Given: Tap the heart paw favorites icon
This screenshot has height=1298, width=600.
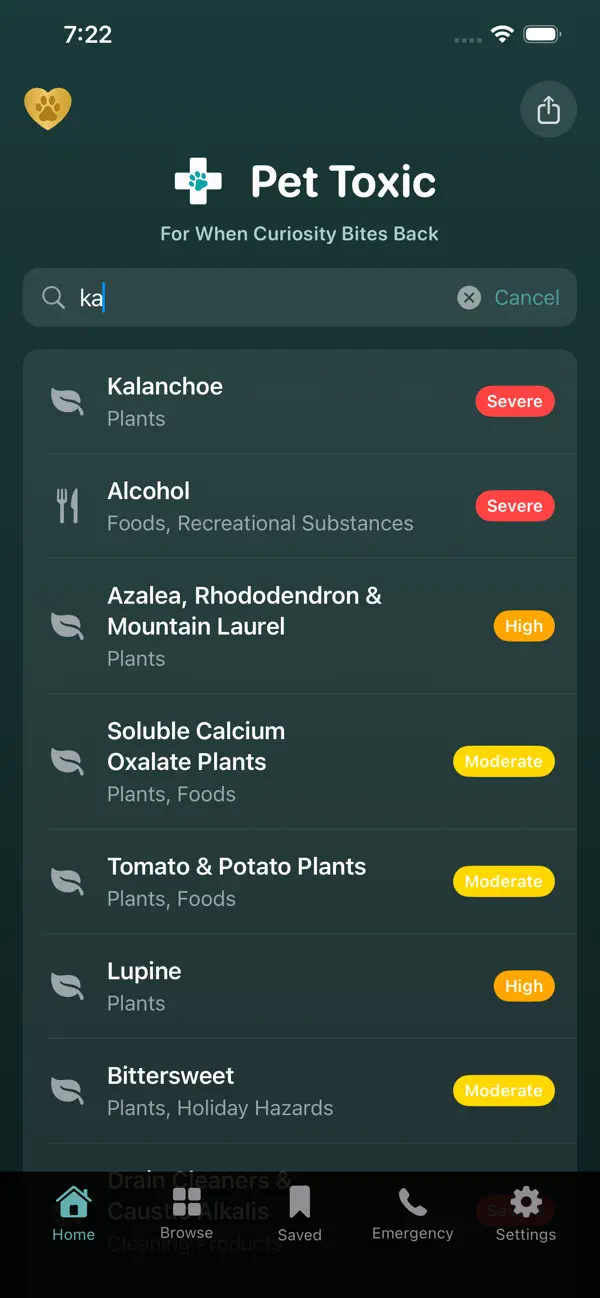Looking at the screenshot, I should [x=48, y=108].
